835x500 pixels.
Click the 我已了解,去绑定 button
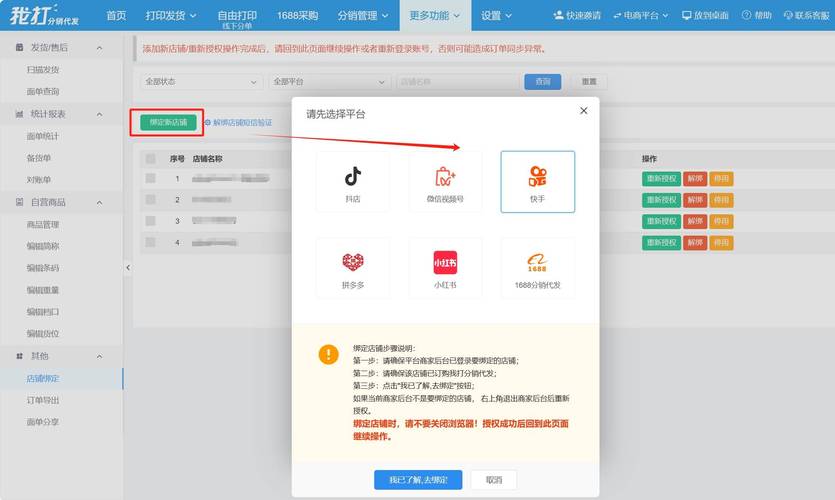tap(418, 480)
